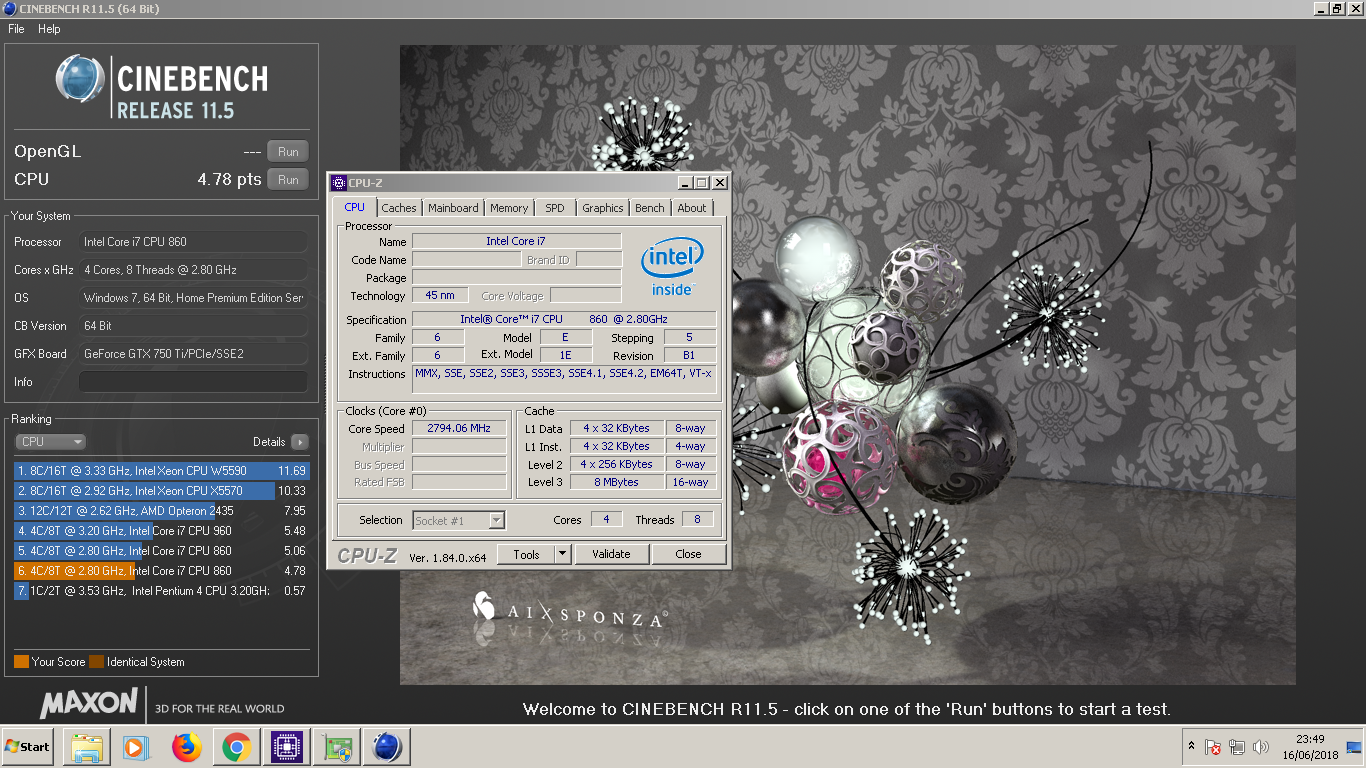
Task: Switch to the Memory tab in CPU-Z
Action: (509, 208)
